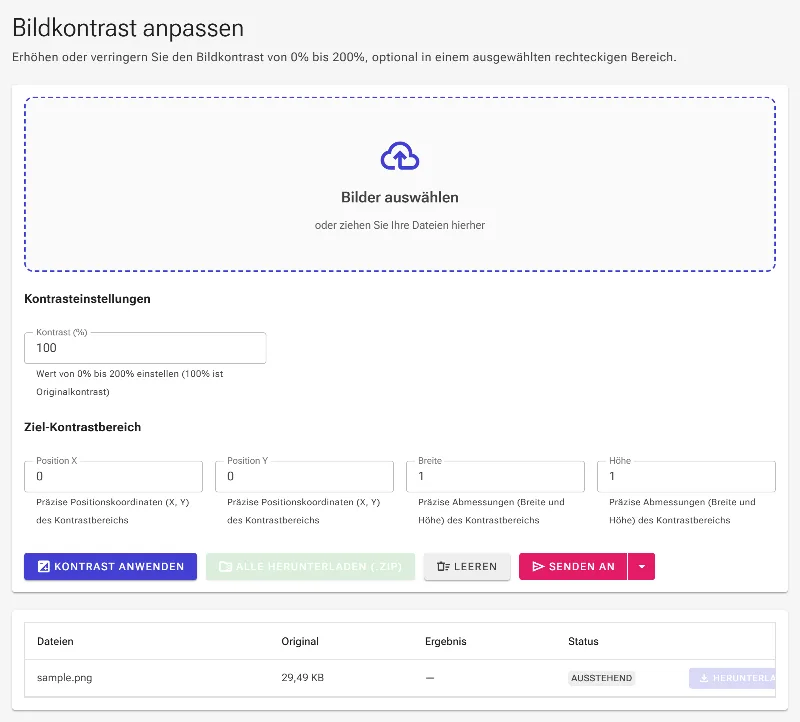Click into the Position X field
The height and width of the screenshot is (722, 800).
(x=113, y=476)
